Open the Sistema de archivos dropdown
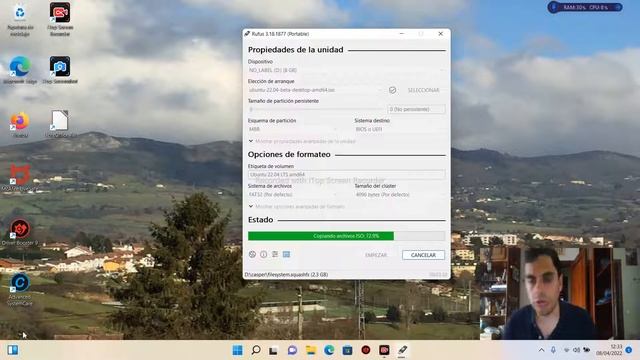Image resolution: width=640 pixels, height=360 pixels. 293,195
